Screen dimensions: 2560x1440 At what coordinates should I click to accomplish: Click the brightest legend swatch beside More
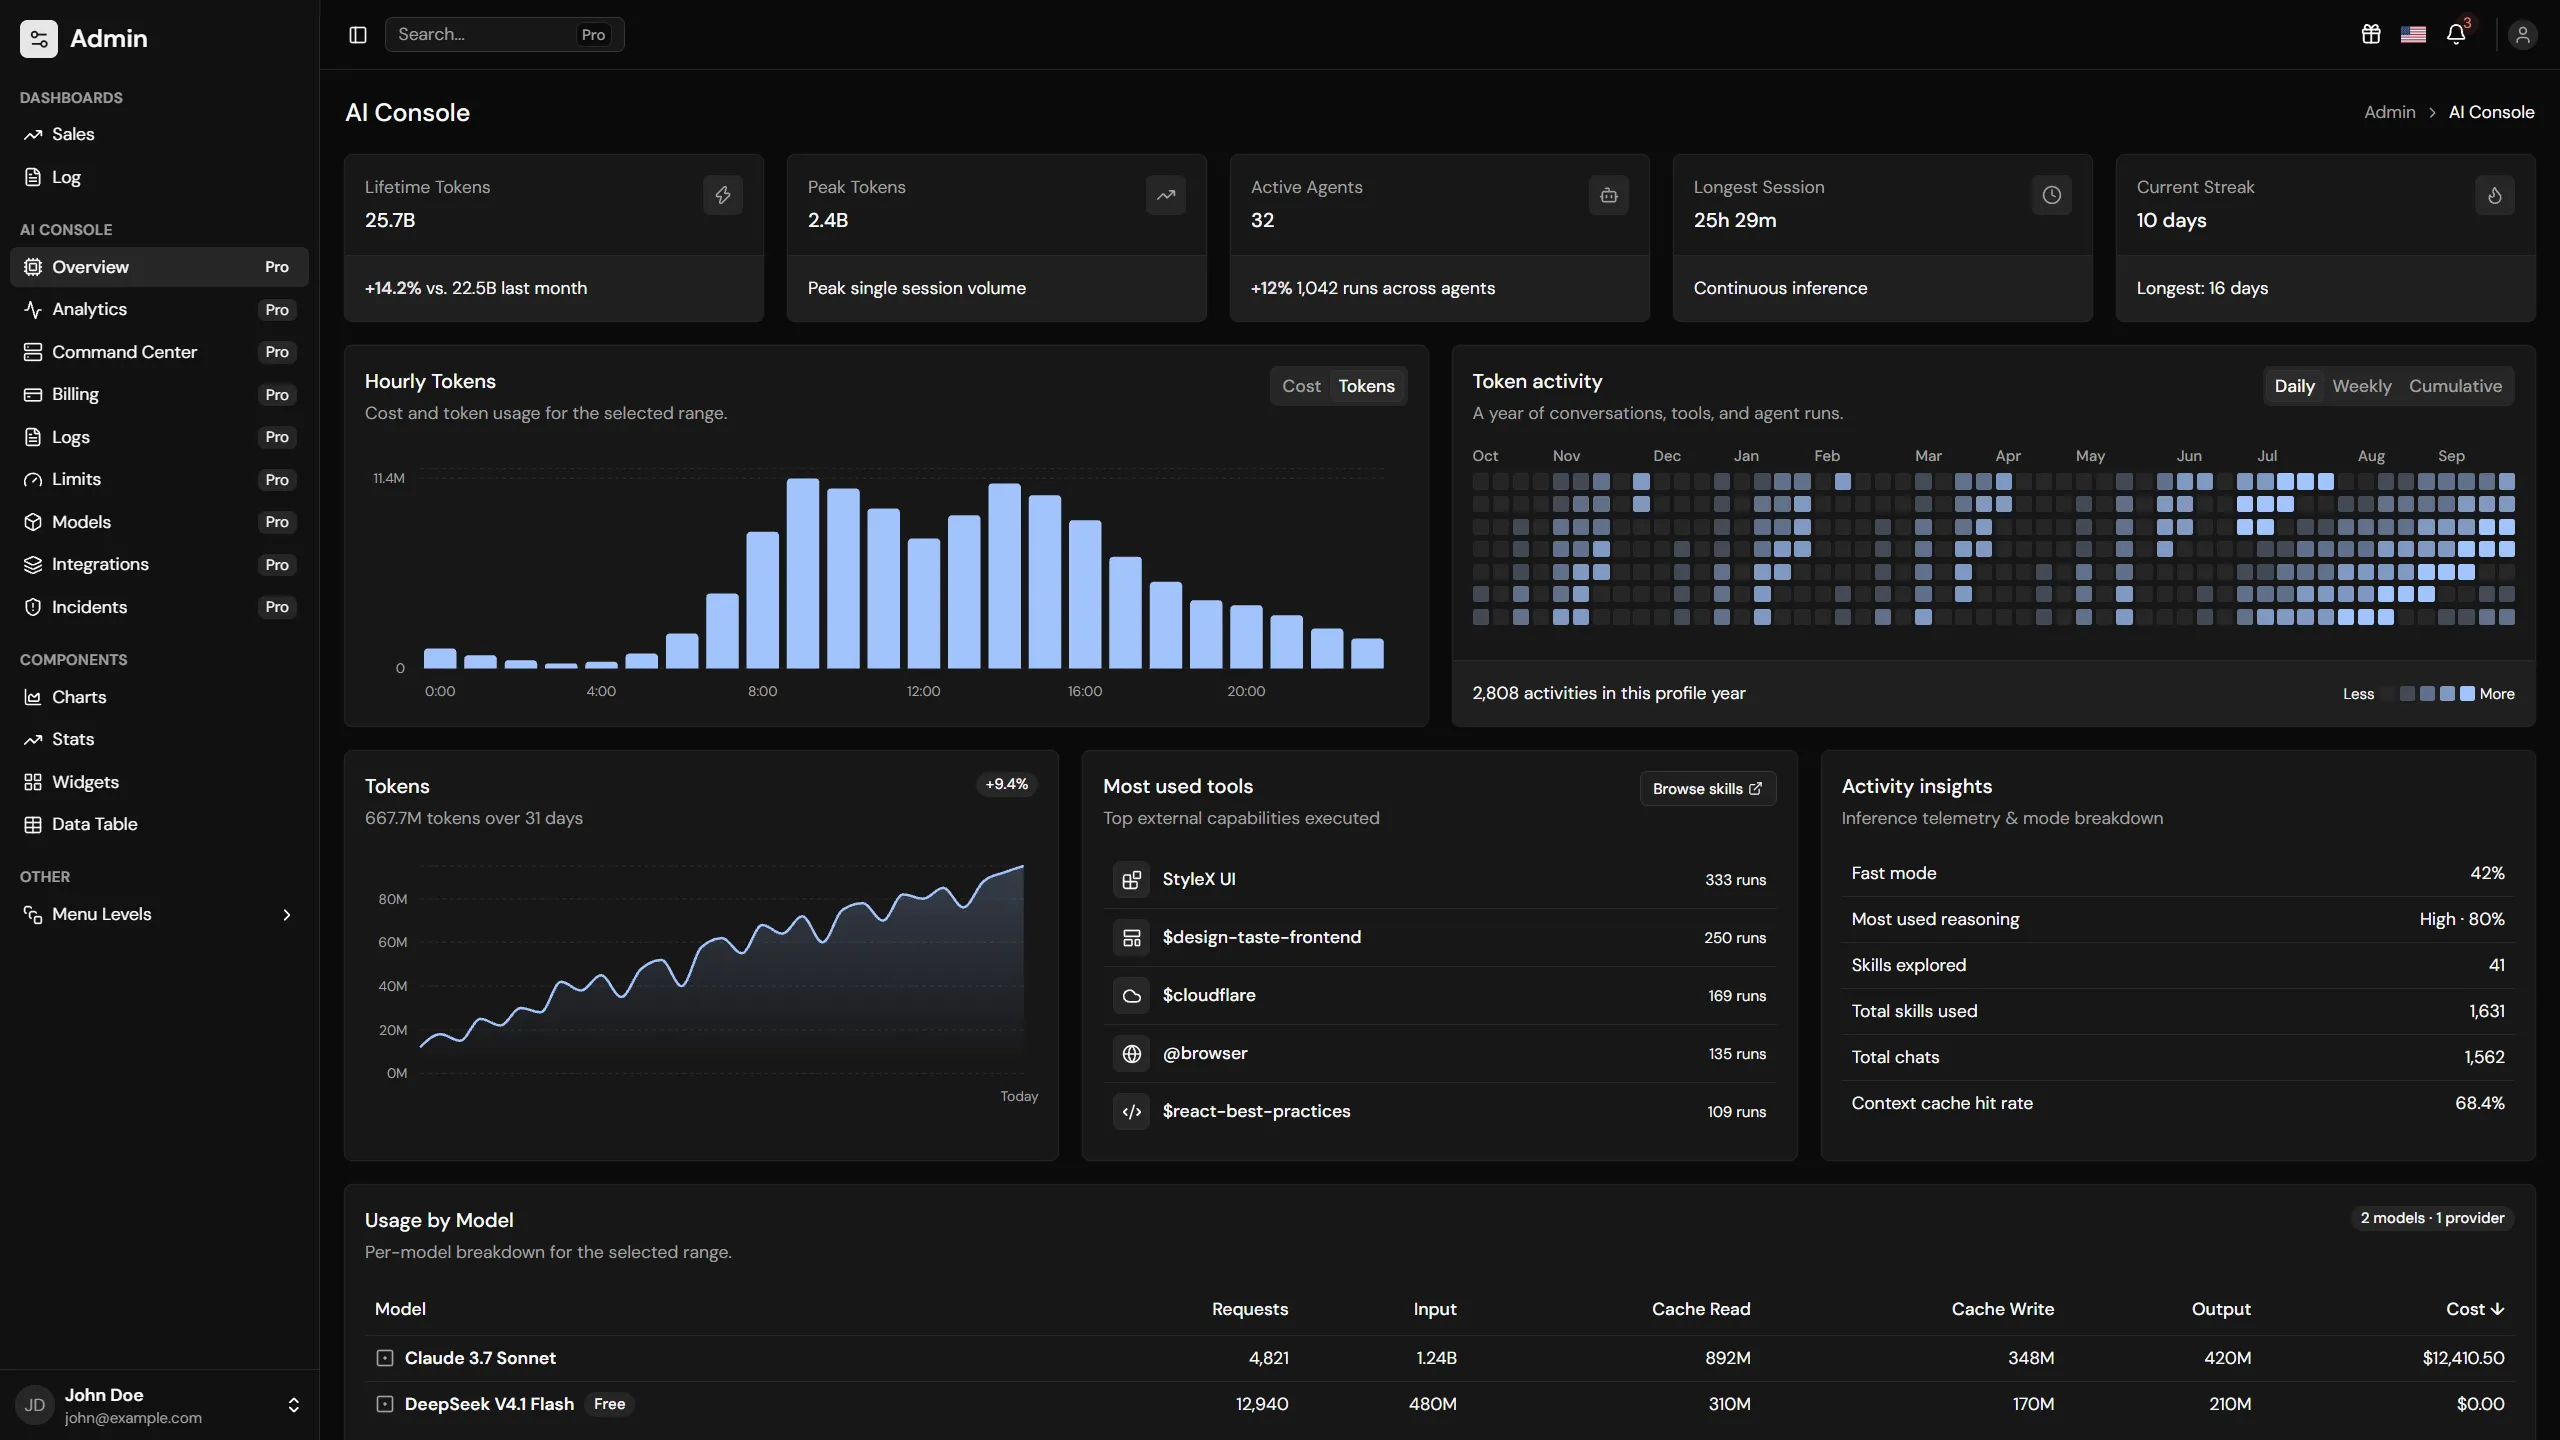click(2467, 694)
